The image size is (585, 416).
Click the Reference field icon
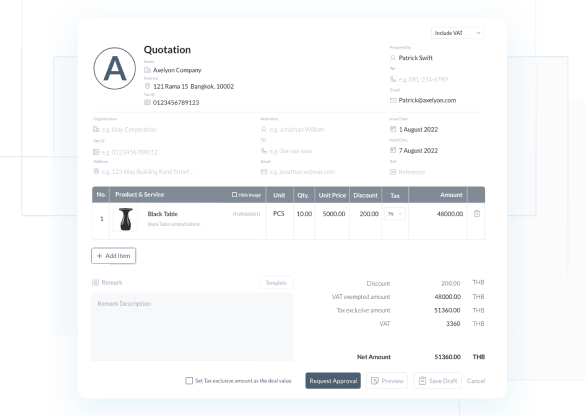[x=393, y=172]
